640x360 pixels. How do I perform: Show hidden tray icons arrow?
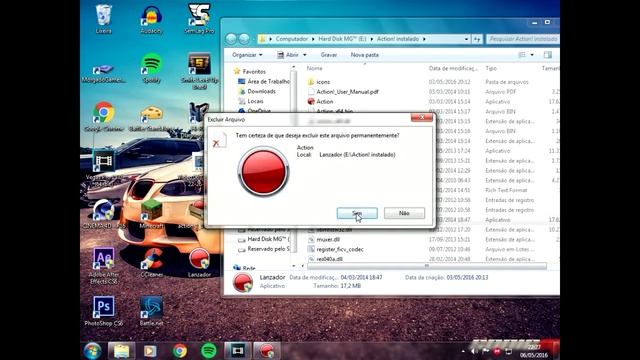[x=463, y=351]
